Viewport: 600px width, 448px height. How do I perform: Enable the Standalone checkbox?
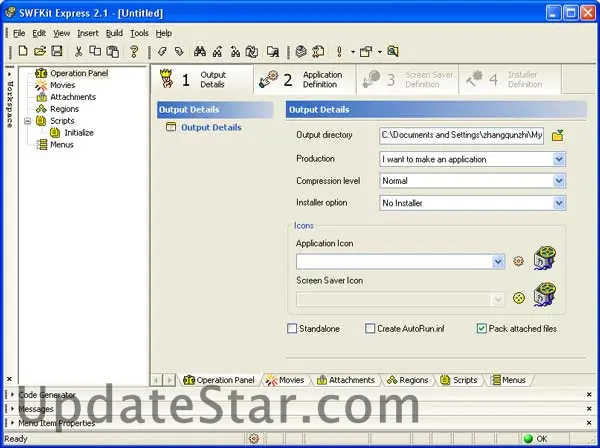click(x=292, y=328)
